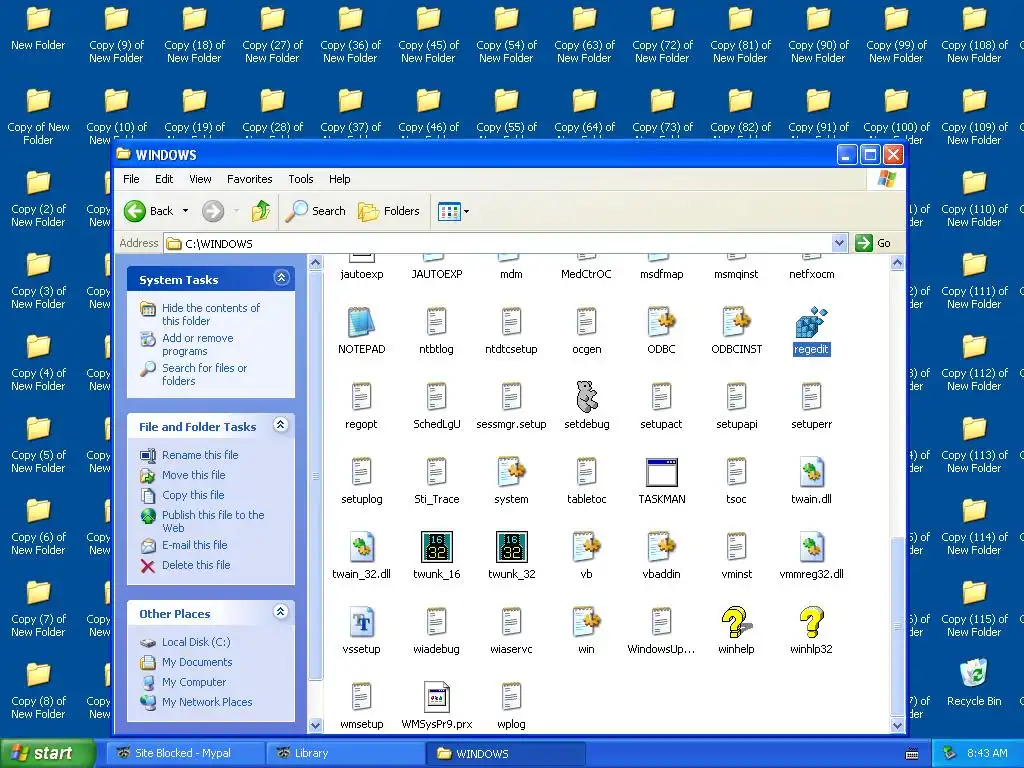The height and width of the screenshot is (768, 1024).
Task: Click Delete this file
Action: point(196,565)
